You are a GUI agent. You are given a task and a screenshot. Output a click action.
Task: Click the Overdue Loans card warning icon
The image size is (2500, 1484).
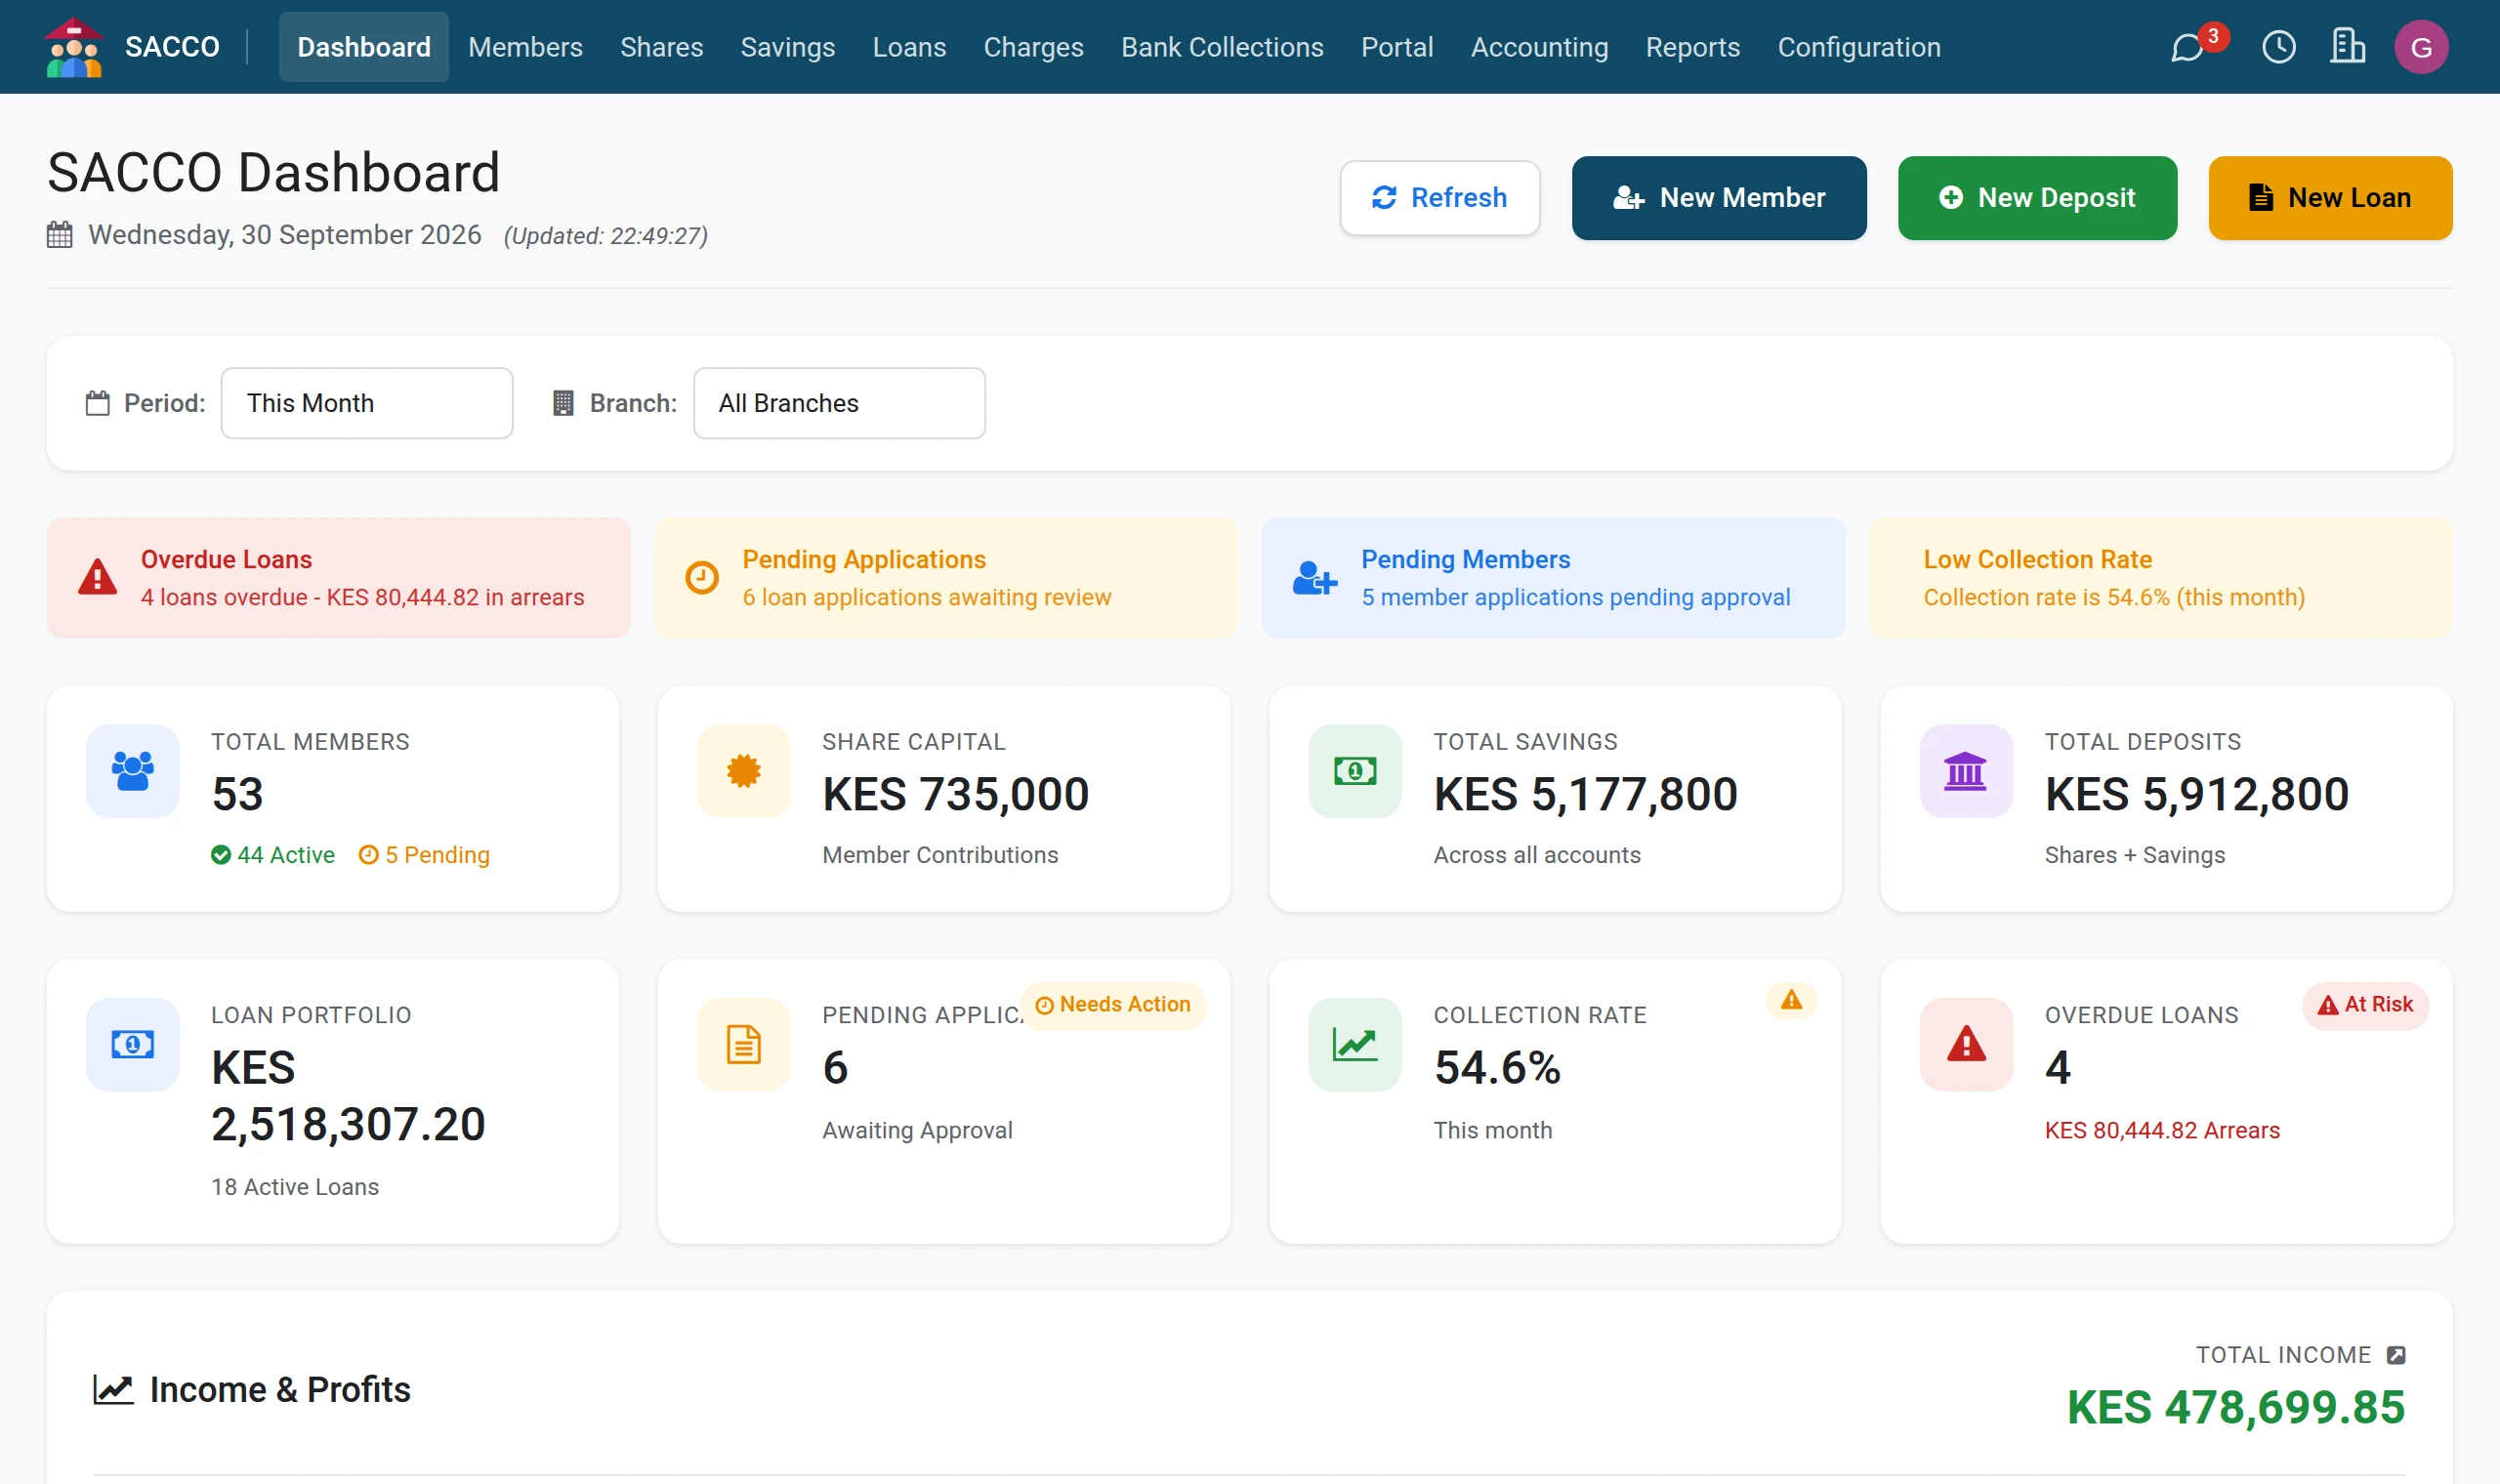(1966, 1045)
